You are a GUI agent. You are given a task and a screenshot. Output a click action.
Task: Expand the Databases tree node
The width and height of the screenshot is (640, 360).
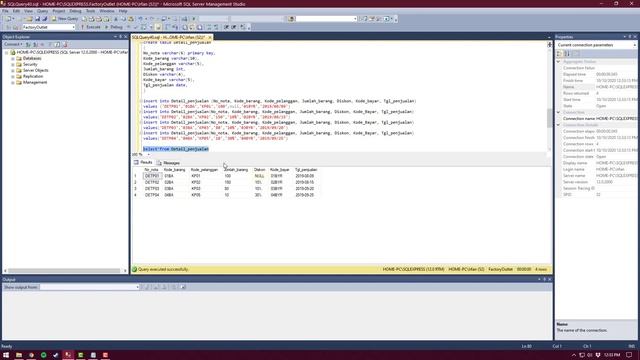(x=13, y=58)
